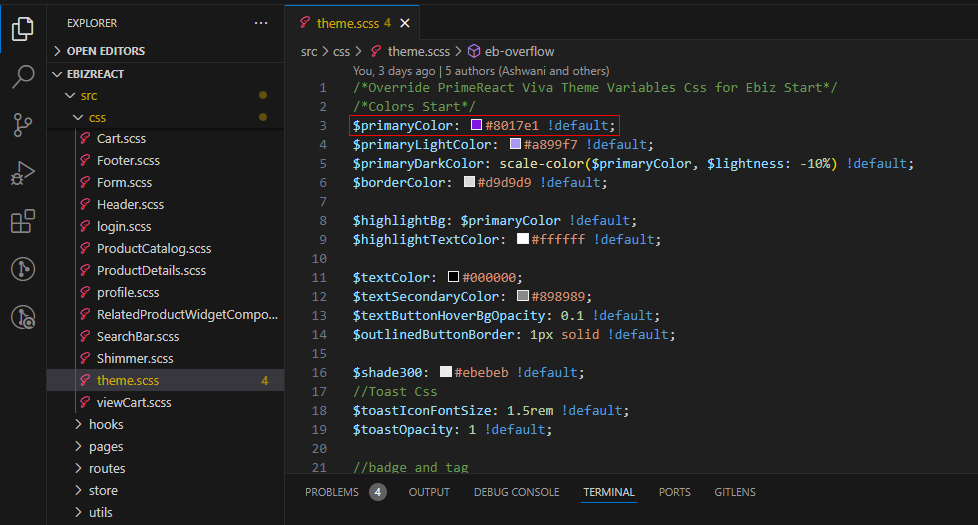Viewport: 978px width, 525px height.
Task: Click the eb-overflow breadcrumb
Action: click(520, 51)
